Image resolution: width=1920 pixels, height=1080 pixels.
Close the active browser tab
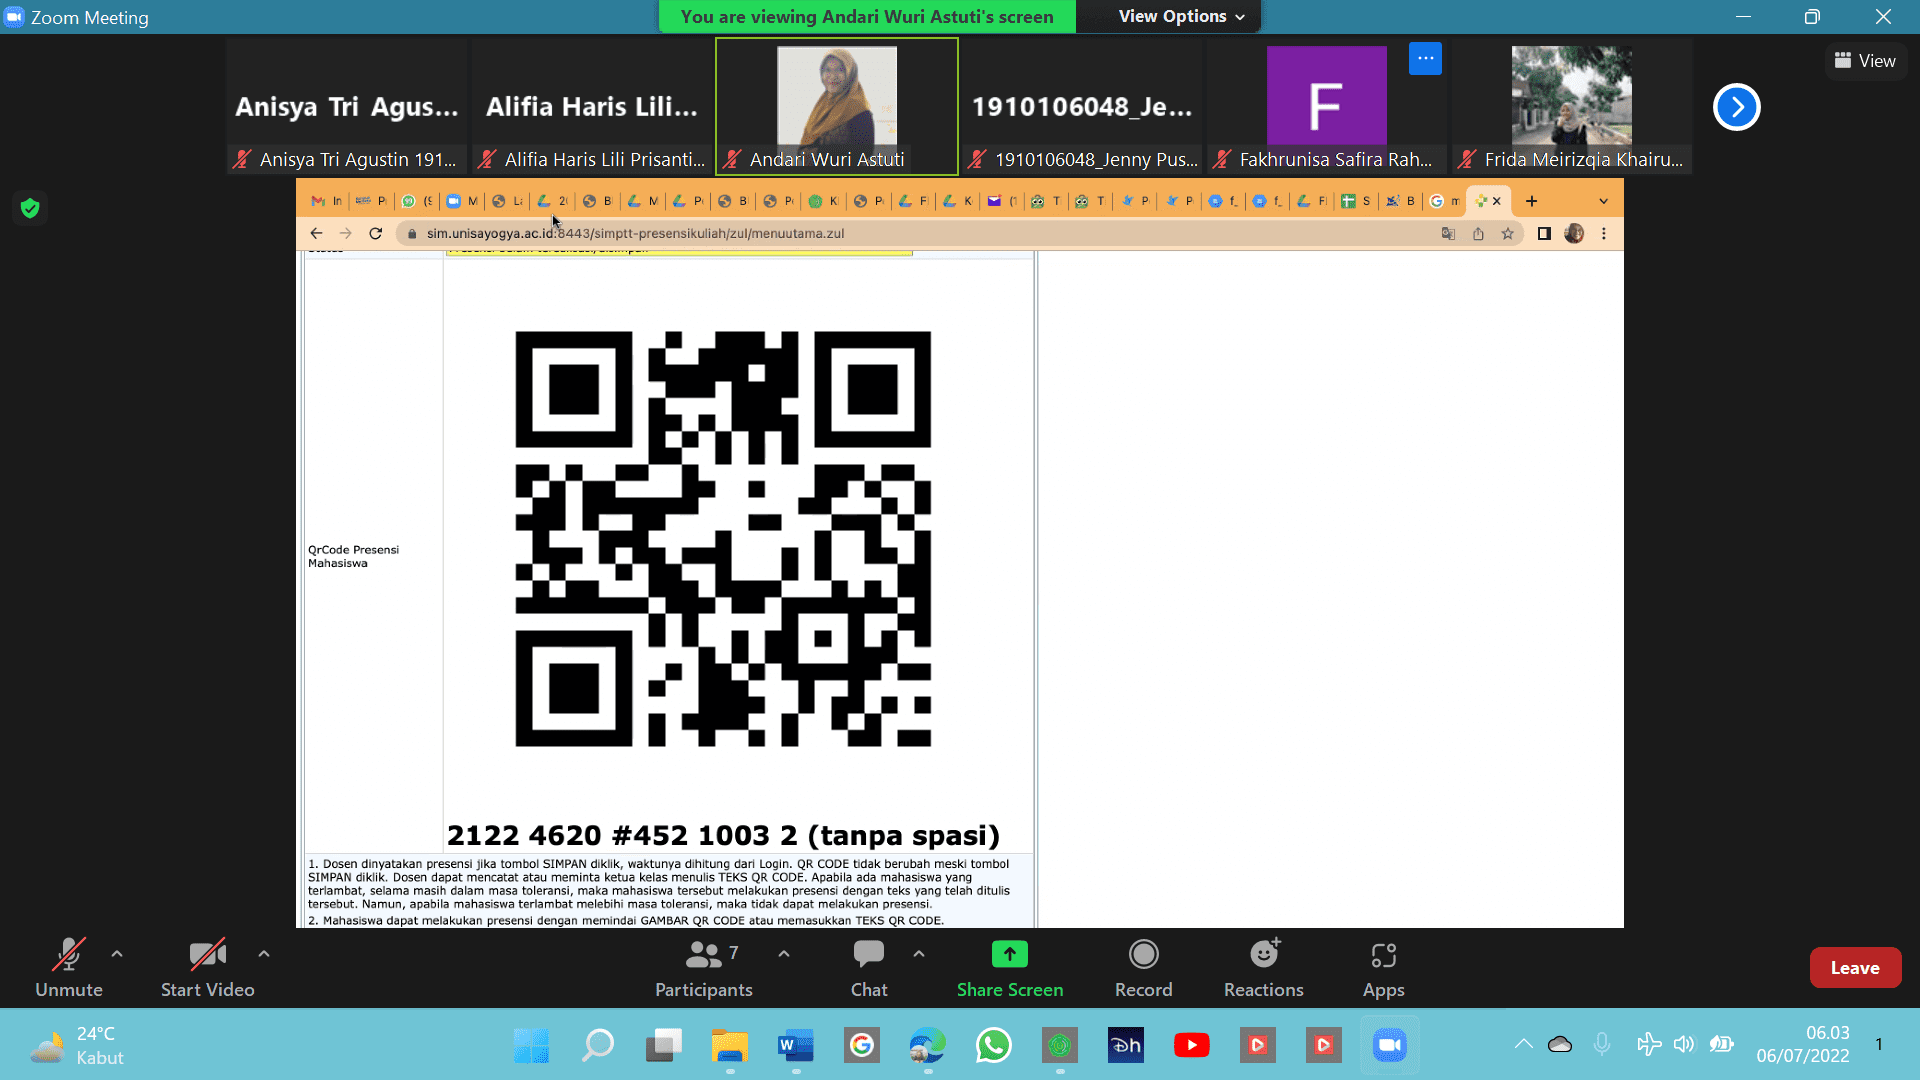[1497, 201]
